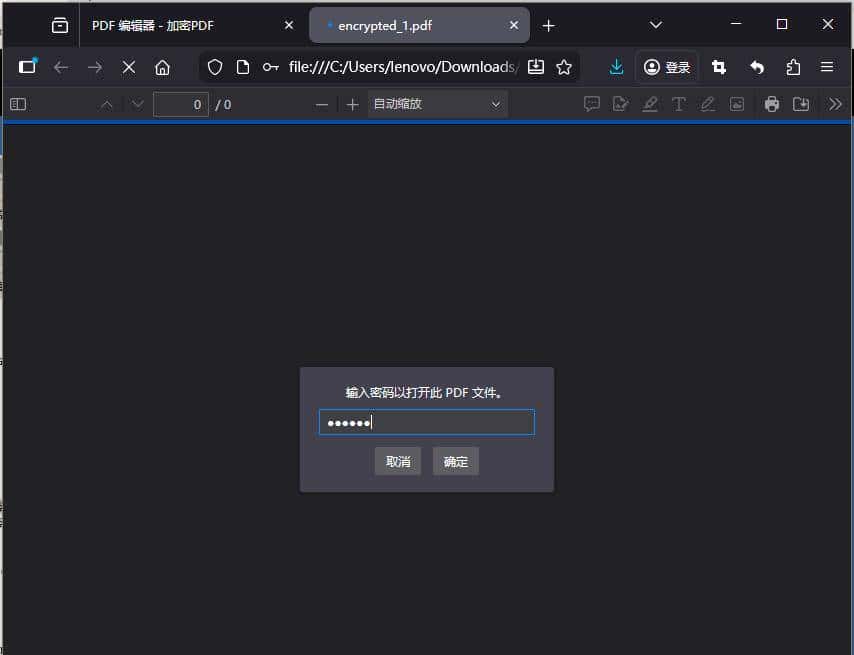Toggle tracking protection shield

coord(214,67)
